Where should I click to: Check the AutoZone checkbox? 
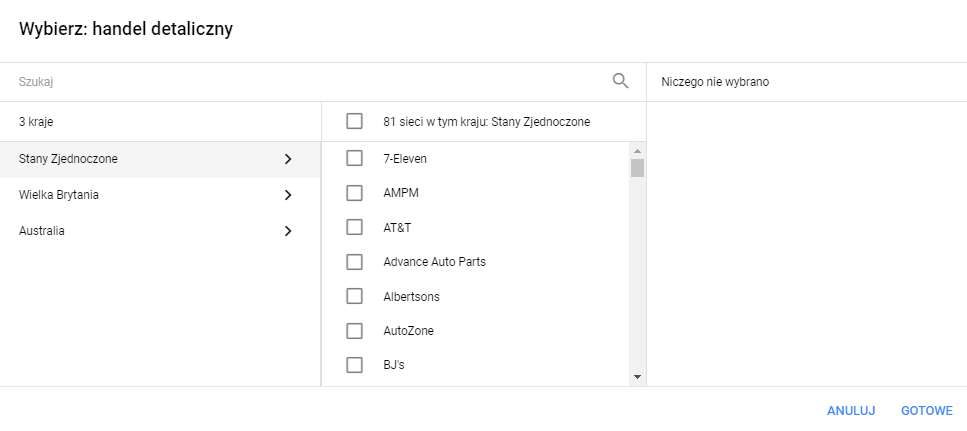coord(355,331)
